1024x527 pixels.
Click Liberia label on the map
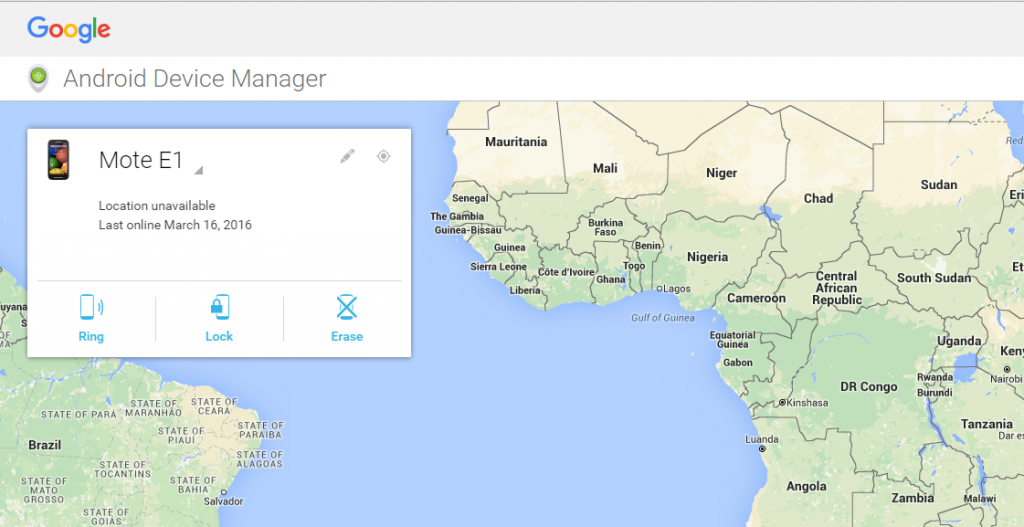click(x=525, y=290)
